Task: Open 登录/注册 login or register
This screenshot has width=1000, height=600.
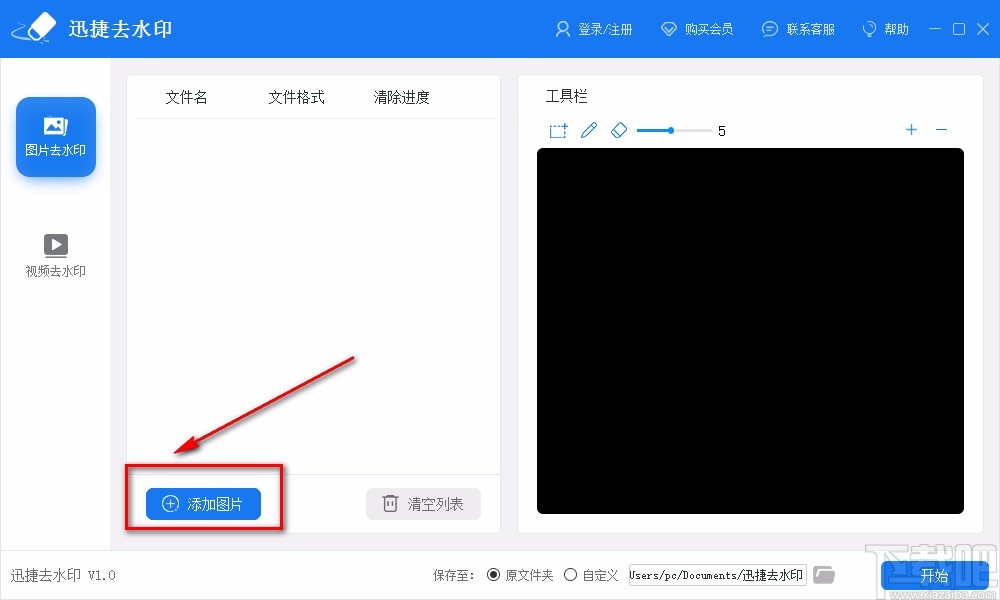Action: coord(594,29)
